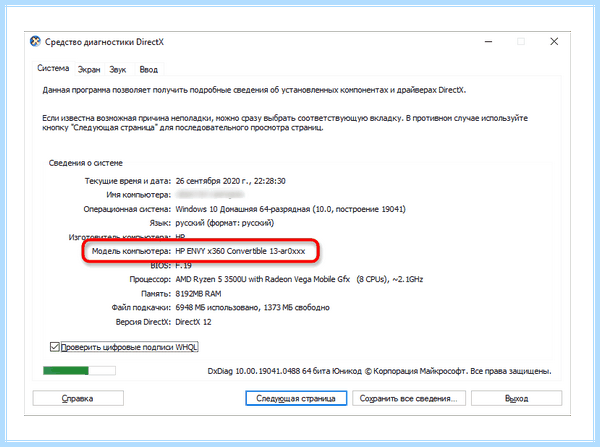Click the window title Средство диагностики DirectX
Screen dimensions: 600x447
[x=104, y=42]
